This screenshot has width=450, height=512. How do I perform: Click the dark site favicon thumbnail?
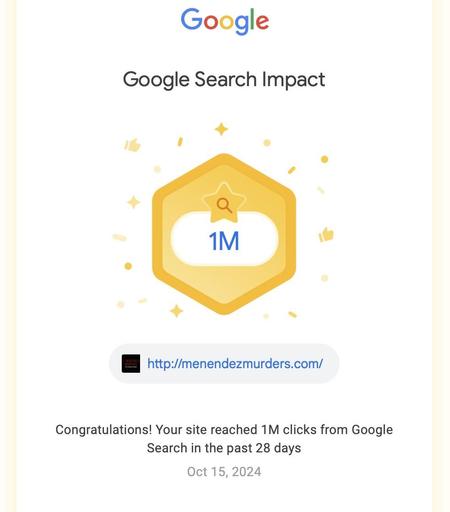[x=131, y=363]
